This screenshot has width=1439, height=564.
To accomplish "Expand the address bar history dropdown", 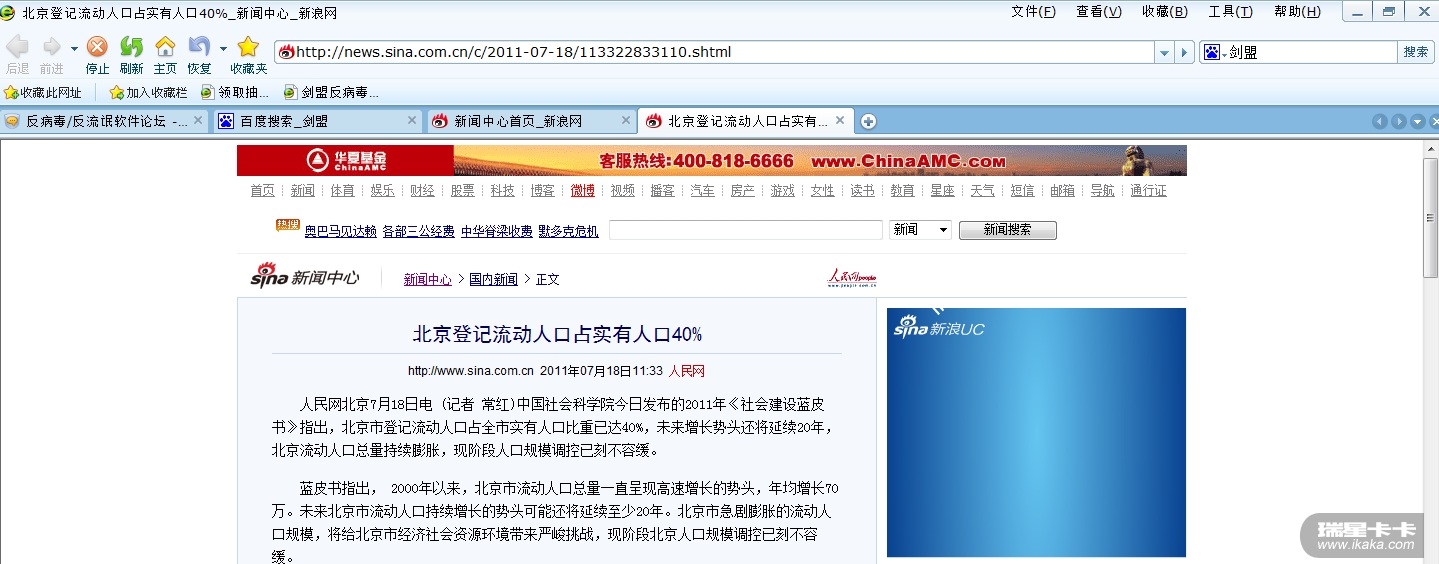I will (x=1164, y=52).
